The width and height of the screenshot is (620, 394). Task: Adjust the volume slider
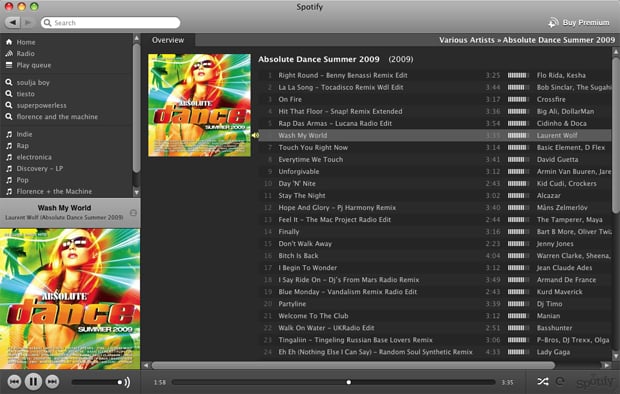coord(96,382)
